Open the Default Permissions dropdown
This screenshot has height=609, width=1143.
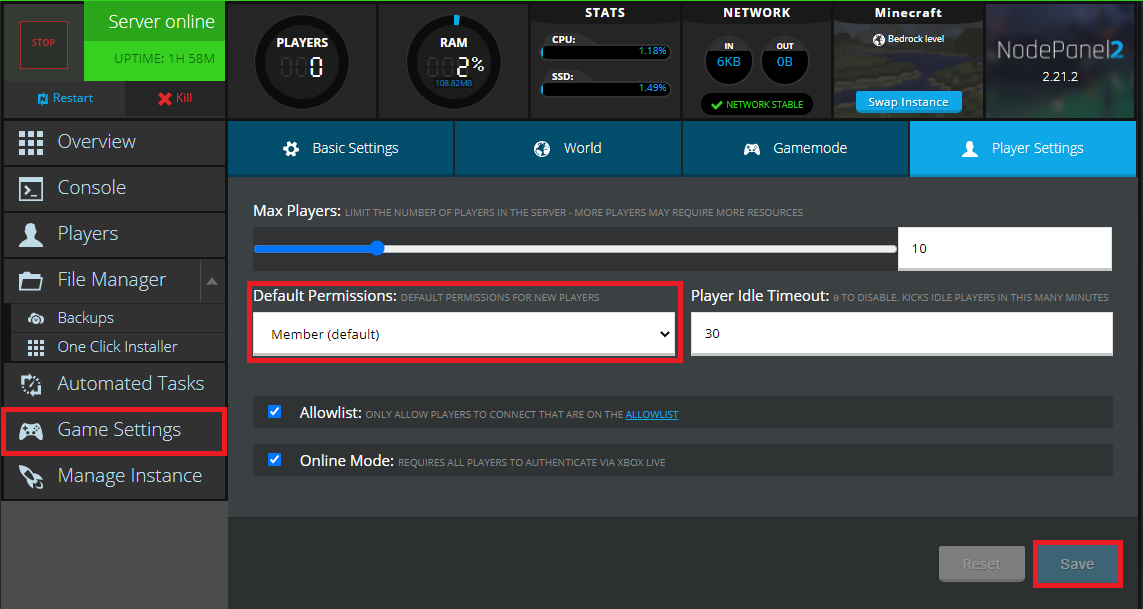click(x=463, y=334)
